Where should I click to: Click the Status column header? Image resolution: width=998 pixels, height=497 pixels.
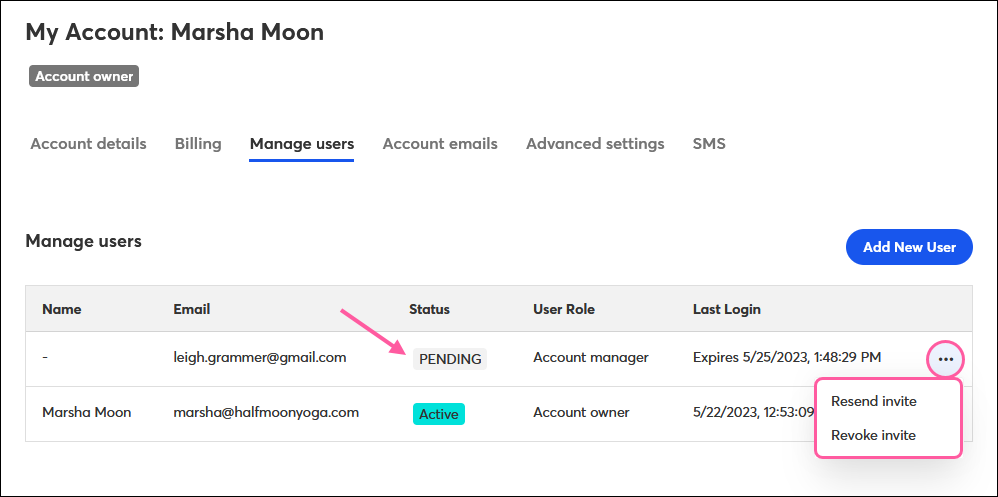[430, 309]
